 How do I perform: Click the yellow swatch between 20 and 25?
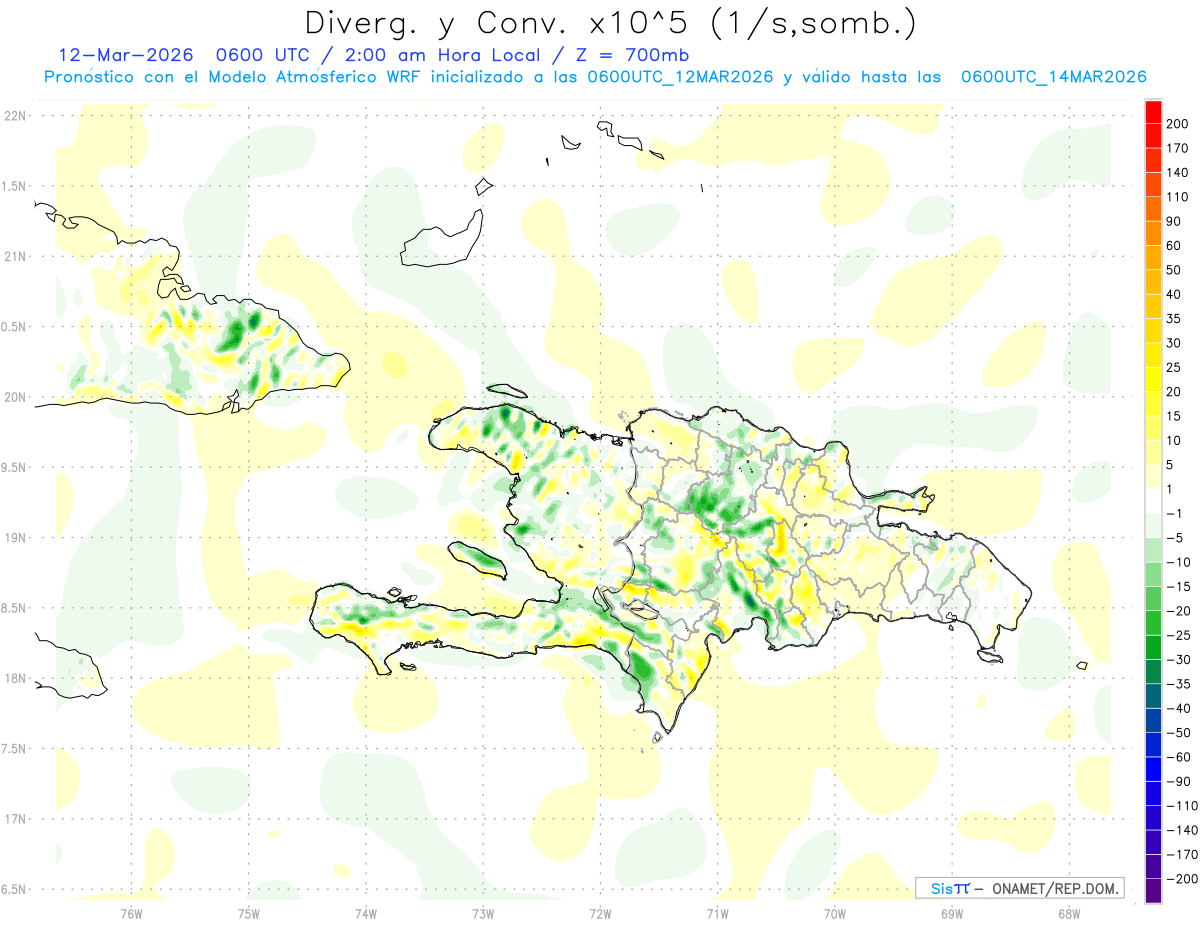[x=1153, y=380]
